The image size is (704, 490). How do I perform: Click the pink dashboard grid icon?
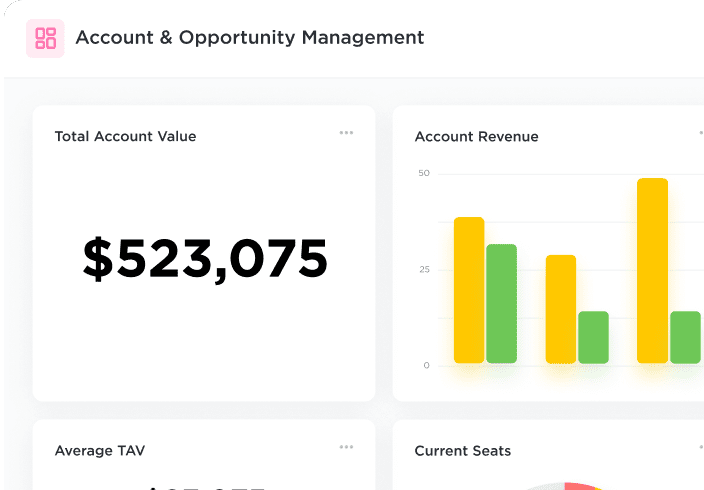coord(45,38)
